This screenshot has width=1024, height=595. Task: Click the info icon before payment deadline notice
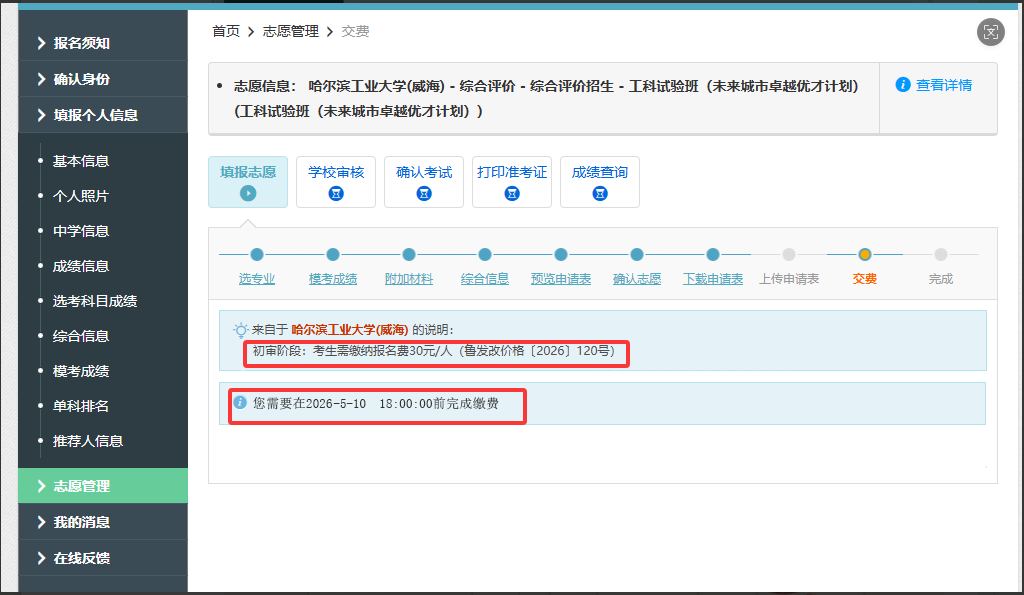(240, 402)
